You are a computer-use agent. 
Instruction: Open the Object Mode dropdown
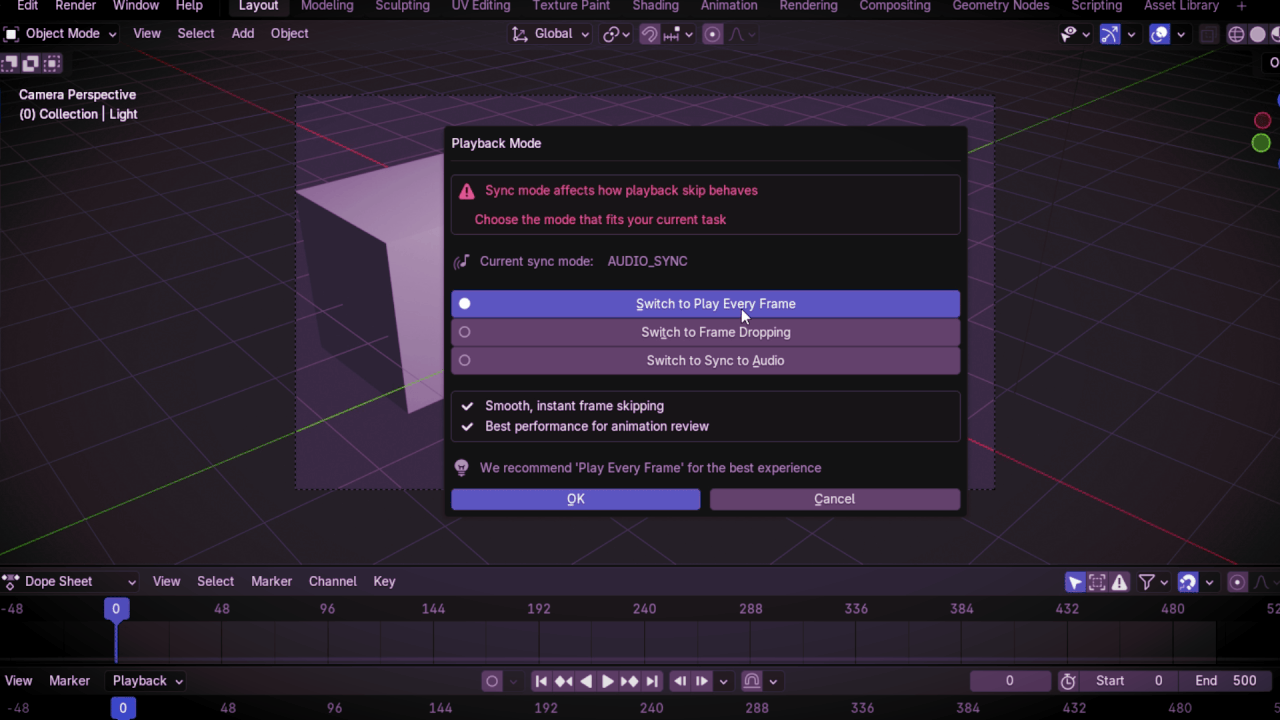coord(61,34)
